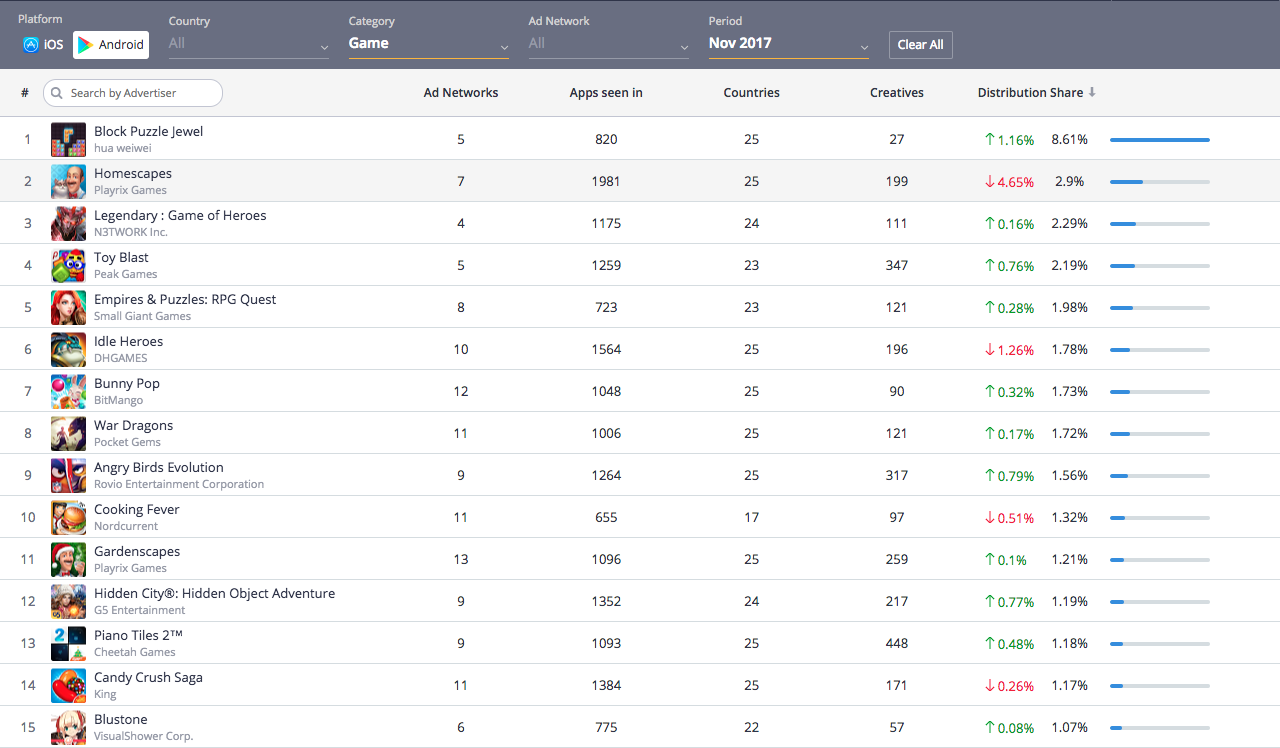
Task: Open the Category dropdown showing Game
Action: point(429,44)
